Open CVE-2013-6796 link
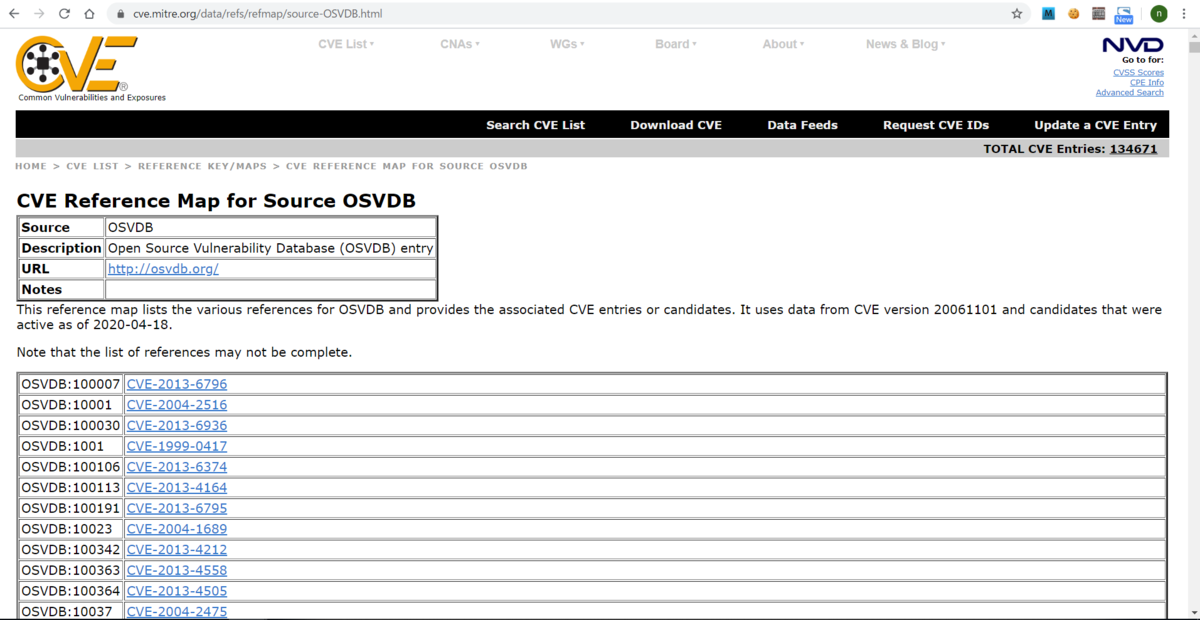The image size is (1200, 620). [177, 384]
